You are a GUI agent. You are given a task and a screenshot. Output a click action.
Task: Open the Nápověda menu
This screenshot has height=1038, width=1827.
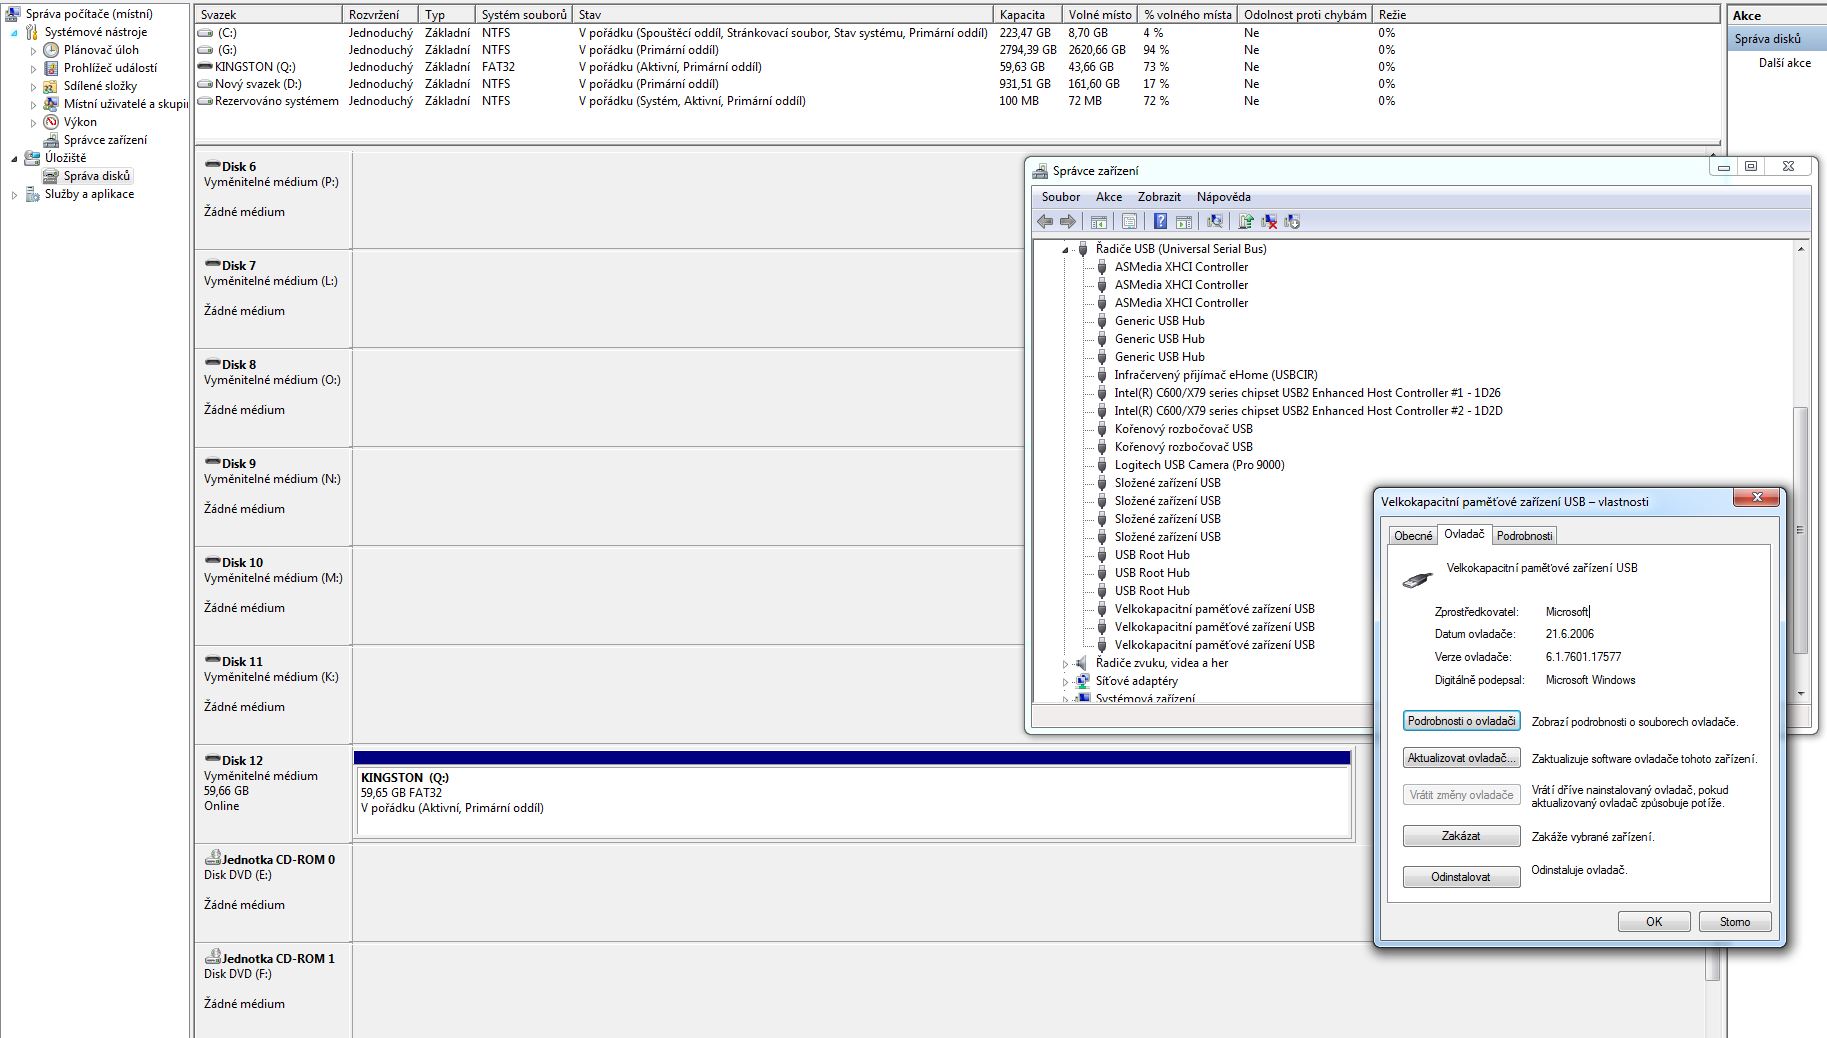pyautogui.click(x=1223, y=197)
